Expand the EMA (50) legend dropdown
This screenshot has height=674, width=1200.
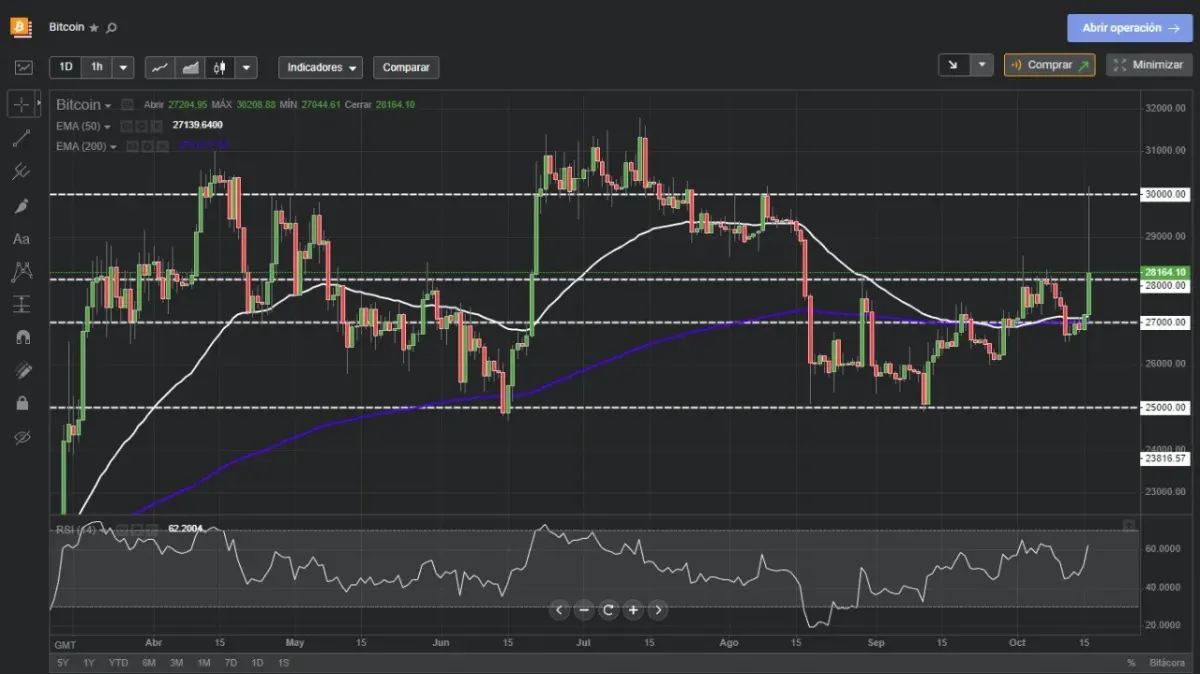point(107,126)
